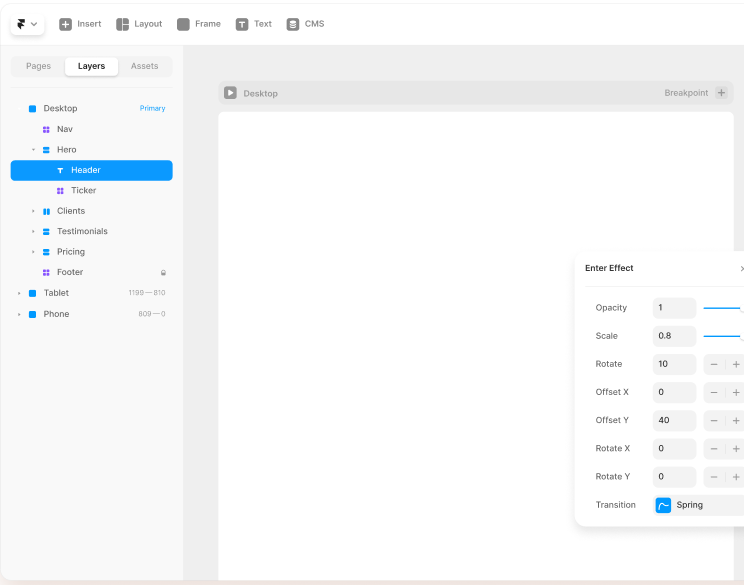The image size is (744, 585).
Task: Collapse the Hero layer
Action: click(33, 150)
